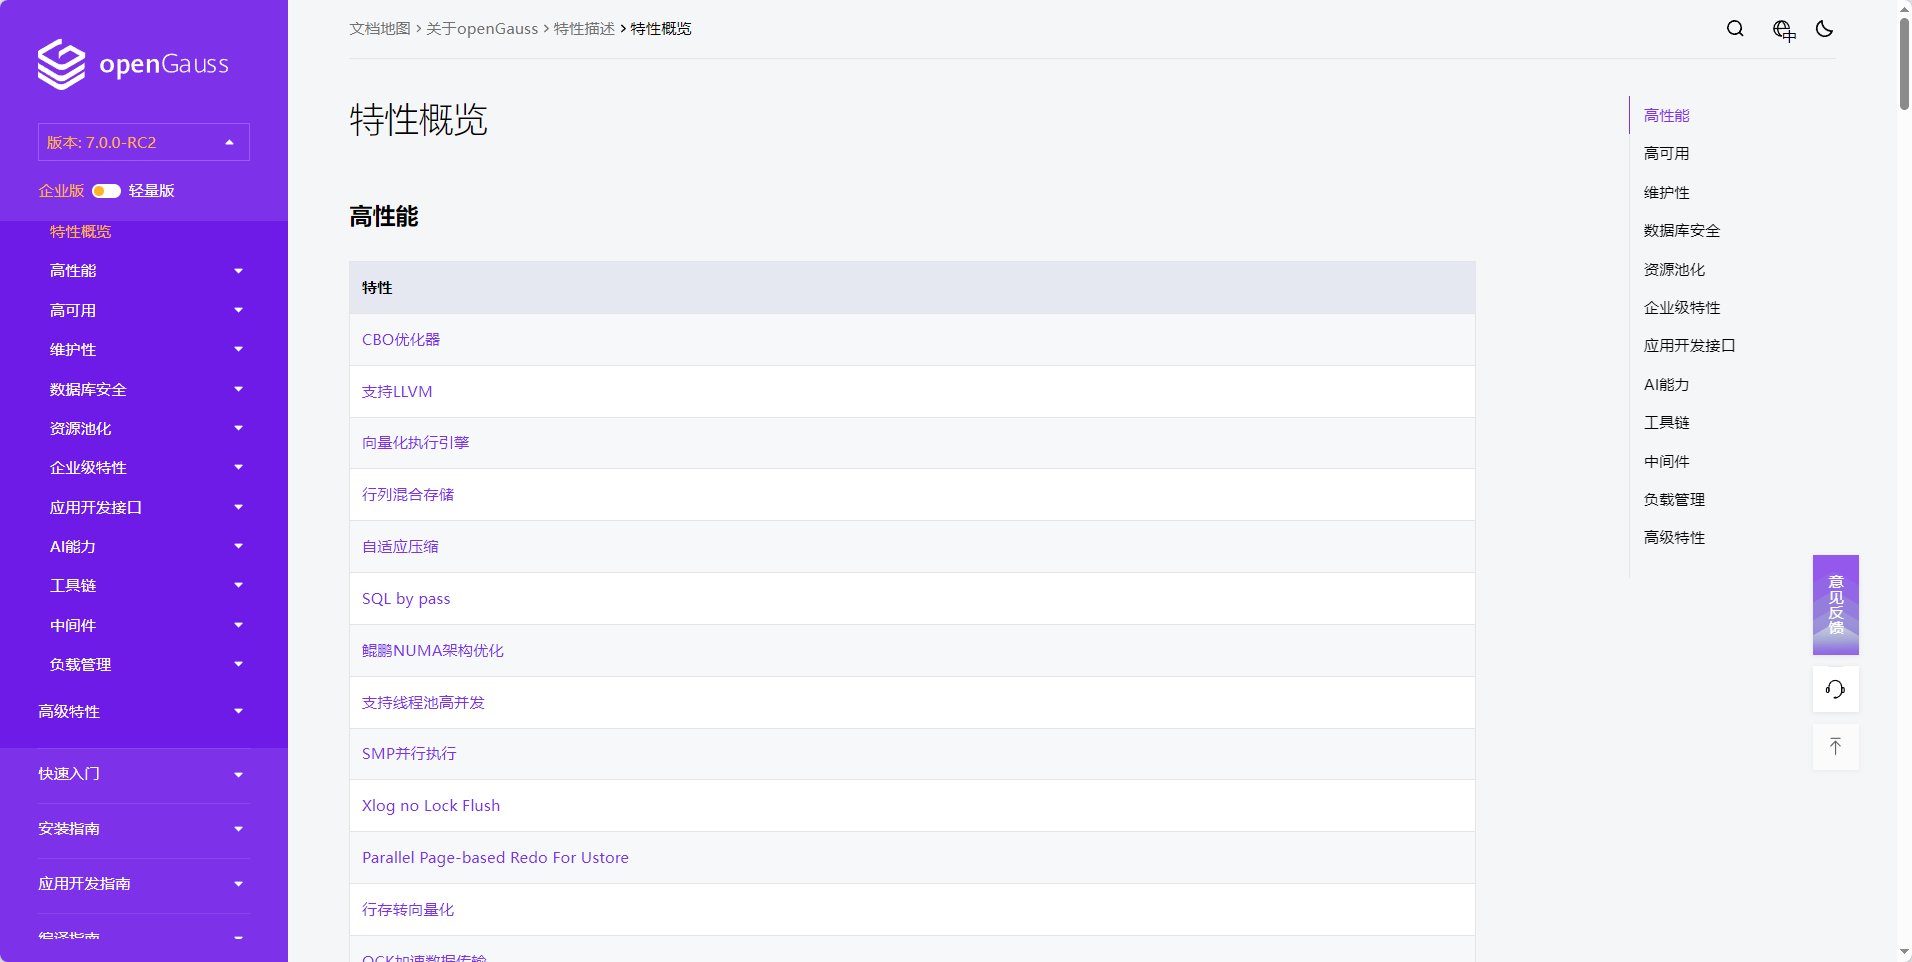
Task: Jump to 高级特性 in right outline
Action: tap(1675, 538)
